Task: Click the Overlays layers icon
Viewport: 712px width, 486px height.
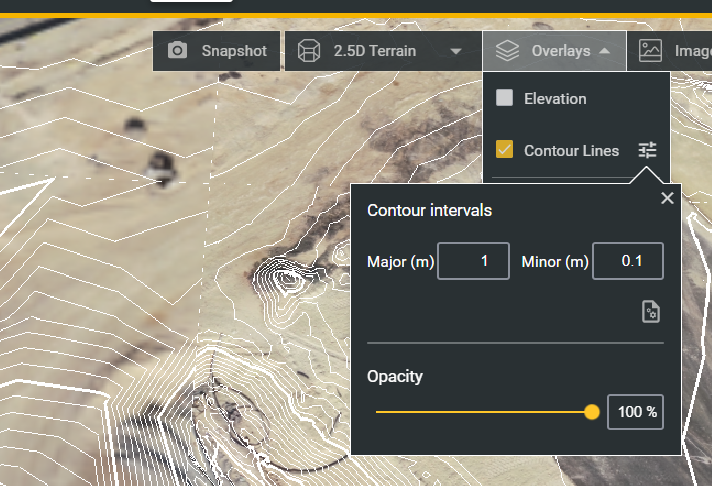Action: click(507, 50)
